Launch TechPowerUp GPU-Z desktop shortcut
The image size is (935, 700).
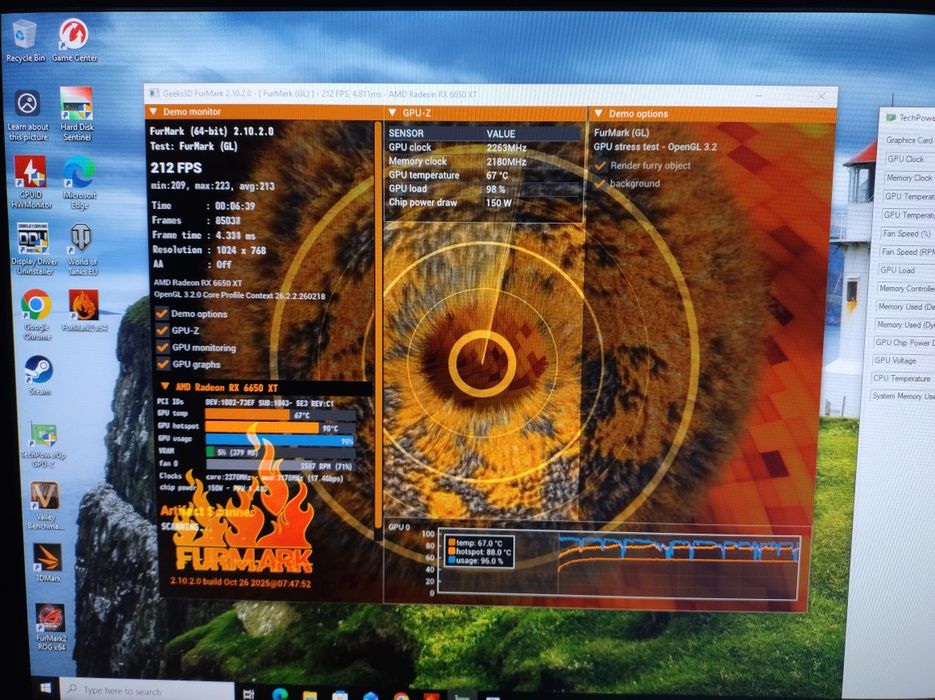point(44,444)
